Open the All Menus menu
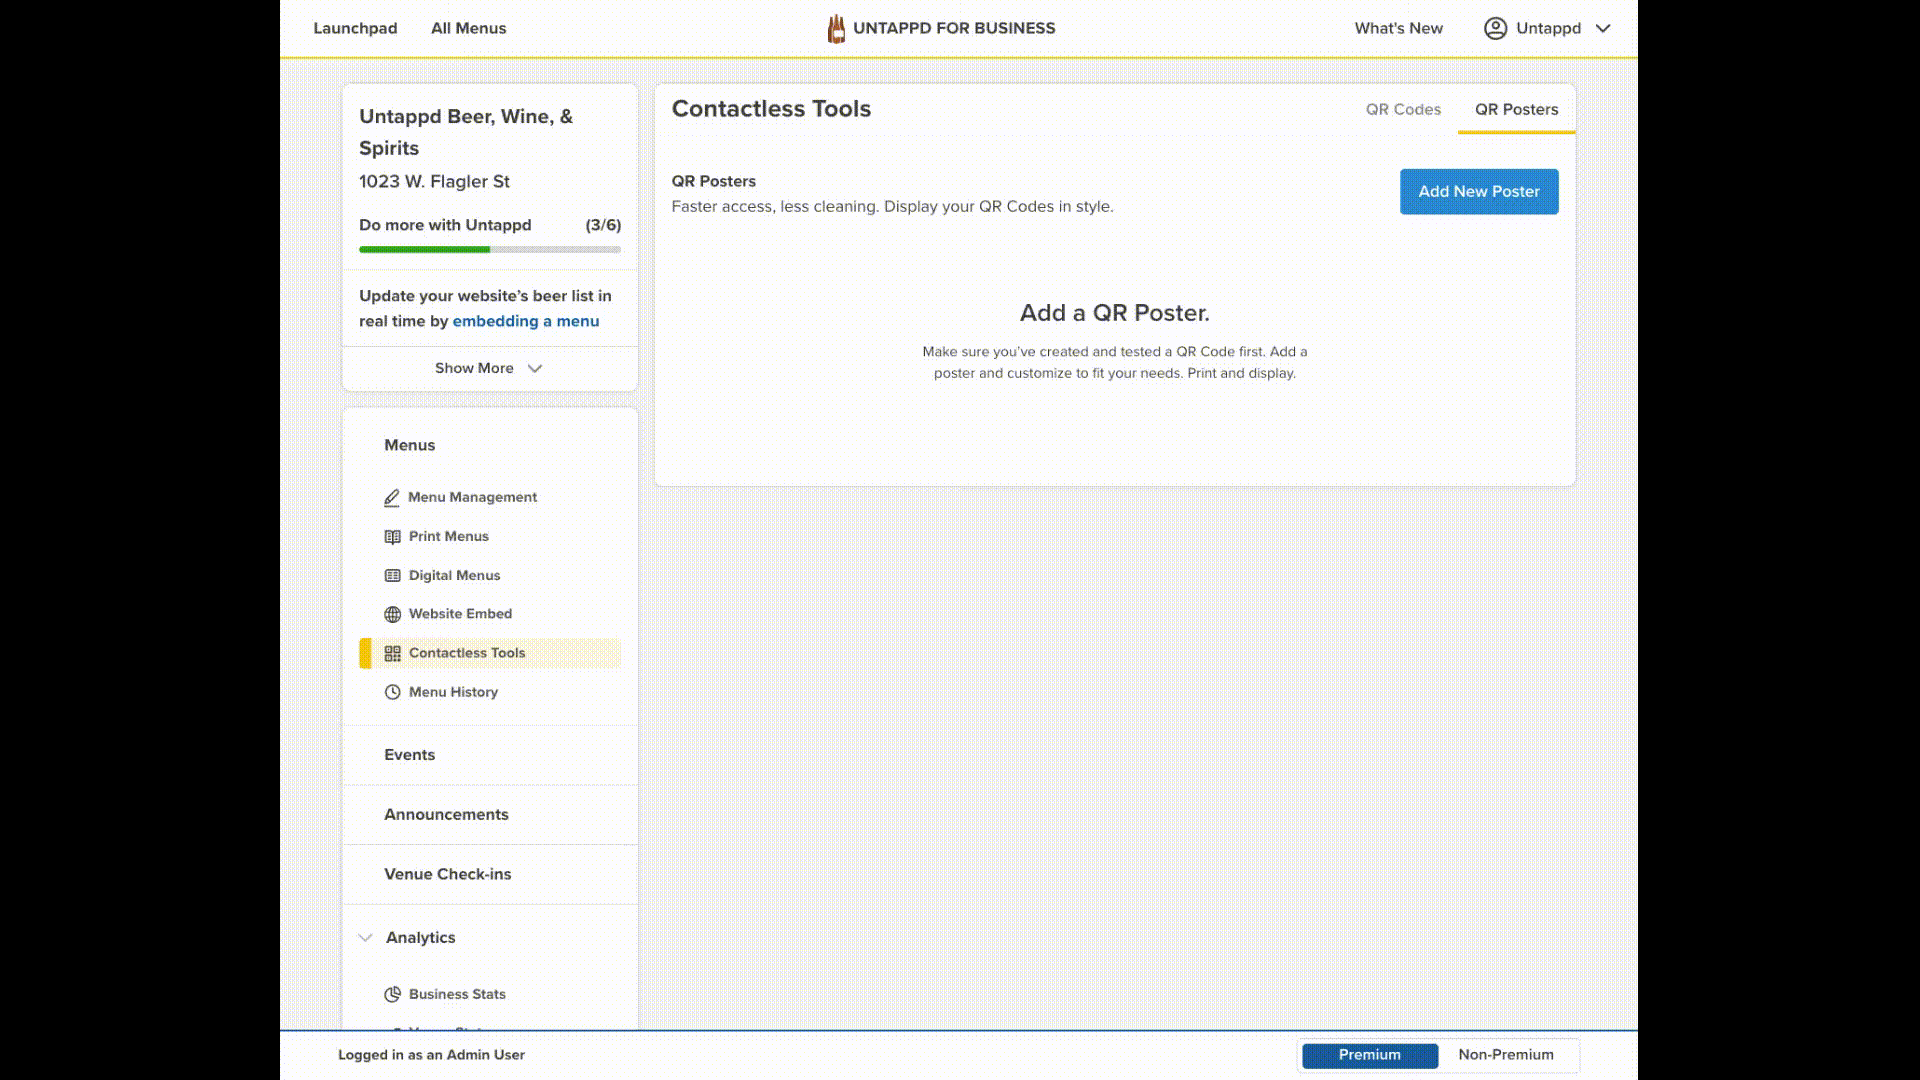The image size is (1920, 1080). (468, 28)
